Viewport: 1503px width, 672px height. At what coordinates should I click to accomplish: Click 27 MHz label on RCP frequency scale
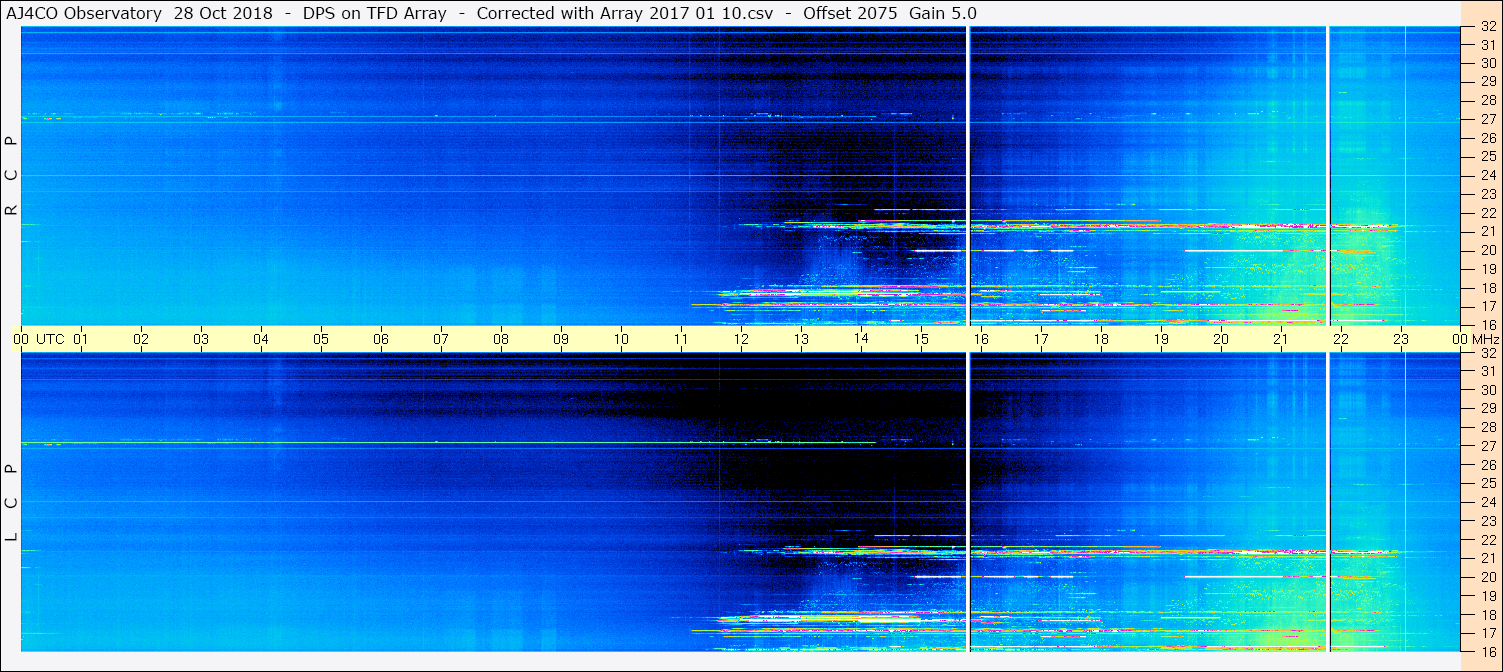pos(1487,119)
